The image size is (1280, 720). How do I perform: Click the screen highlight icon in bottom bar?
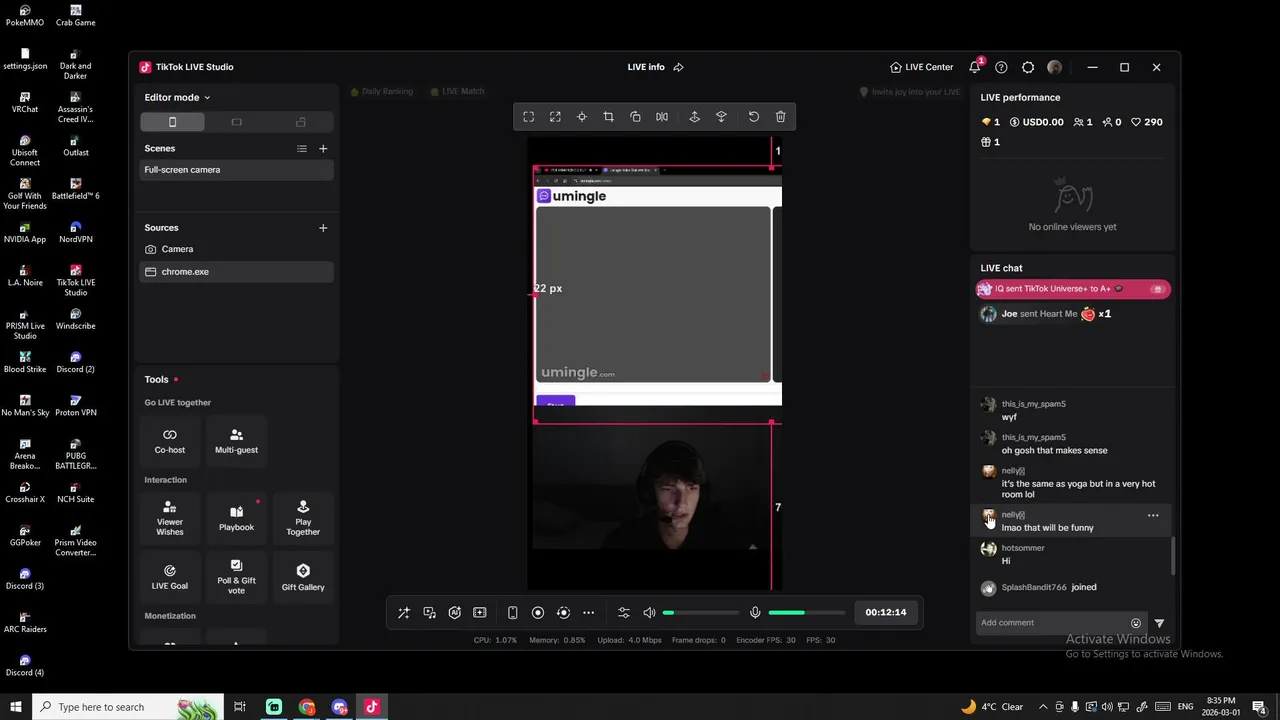tap(480, 613)
